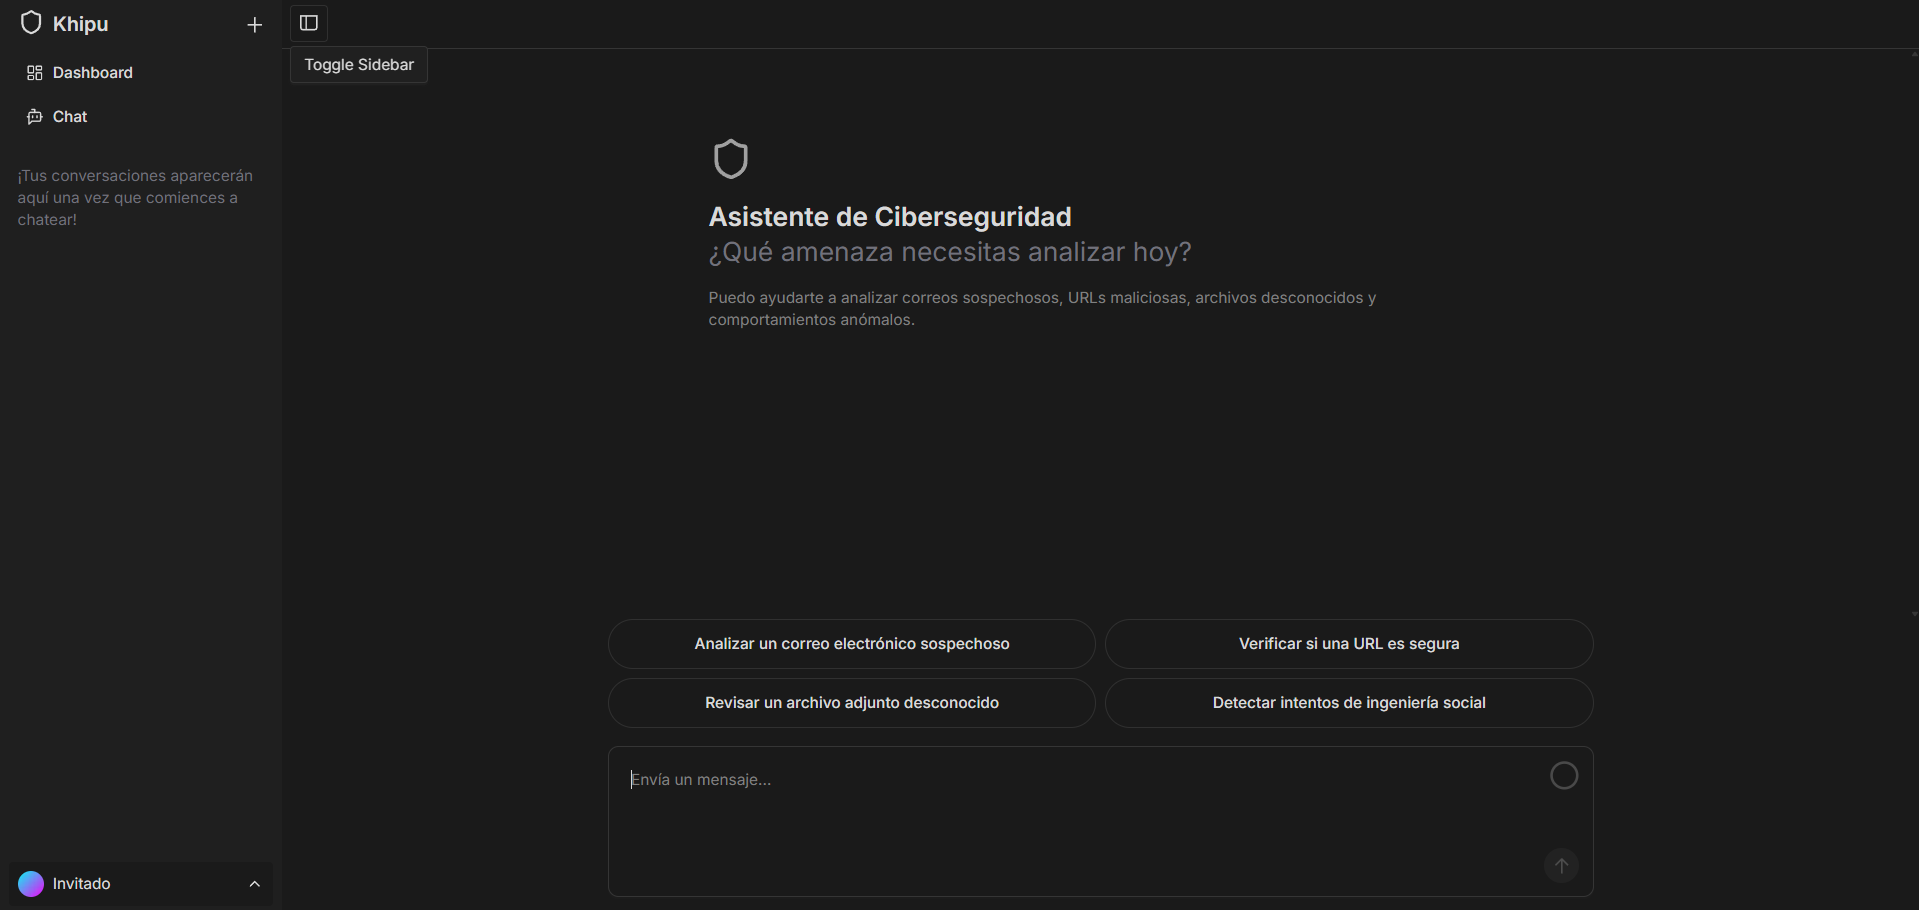Click the send arrow button

pyautogui.click(x=1561, y=865)
